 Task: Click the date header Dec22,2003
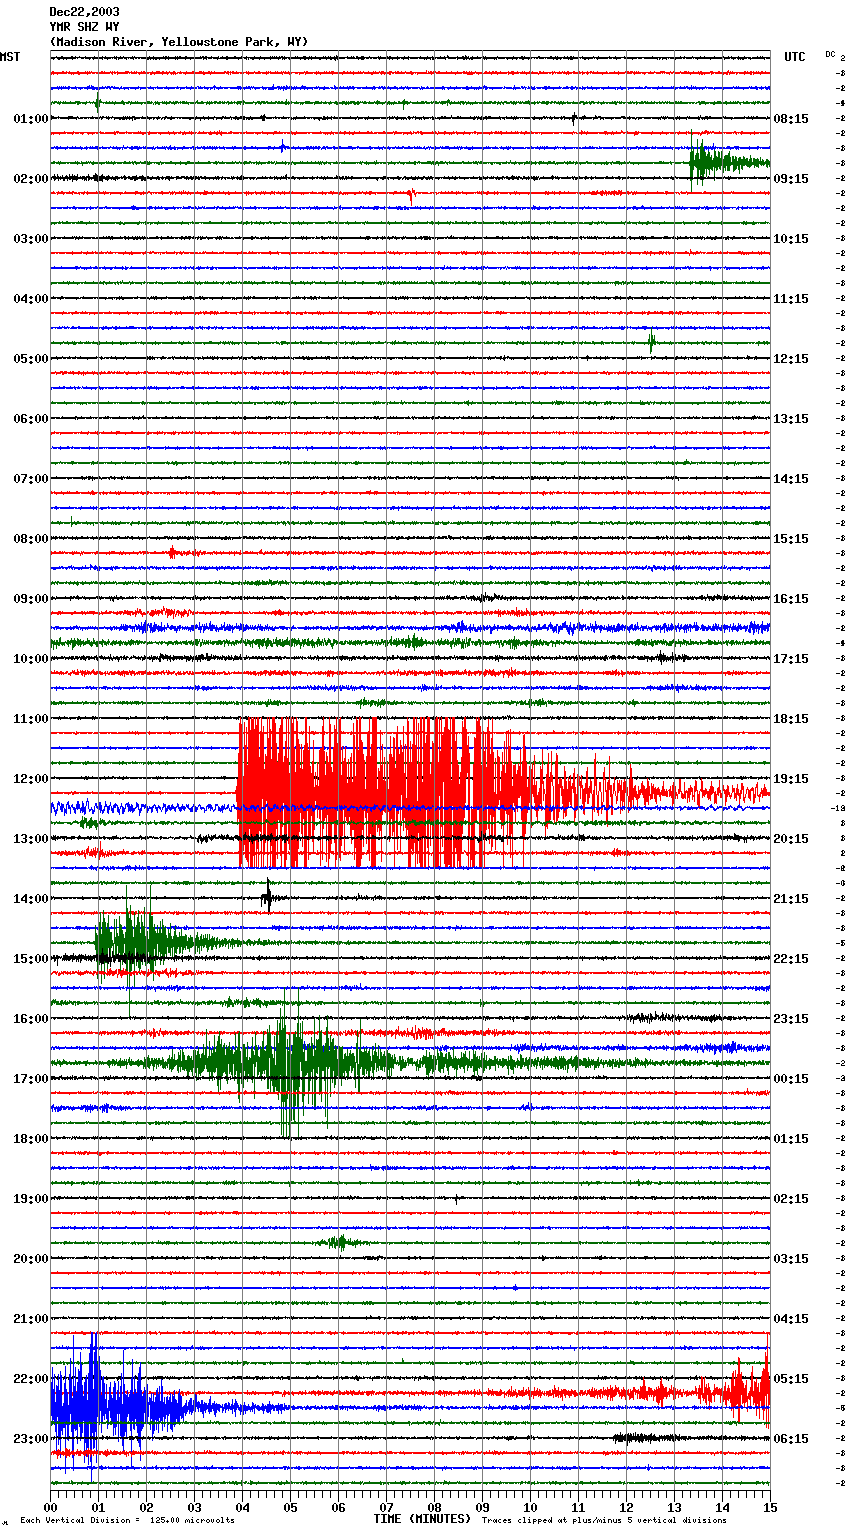tap(84, 12)
